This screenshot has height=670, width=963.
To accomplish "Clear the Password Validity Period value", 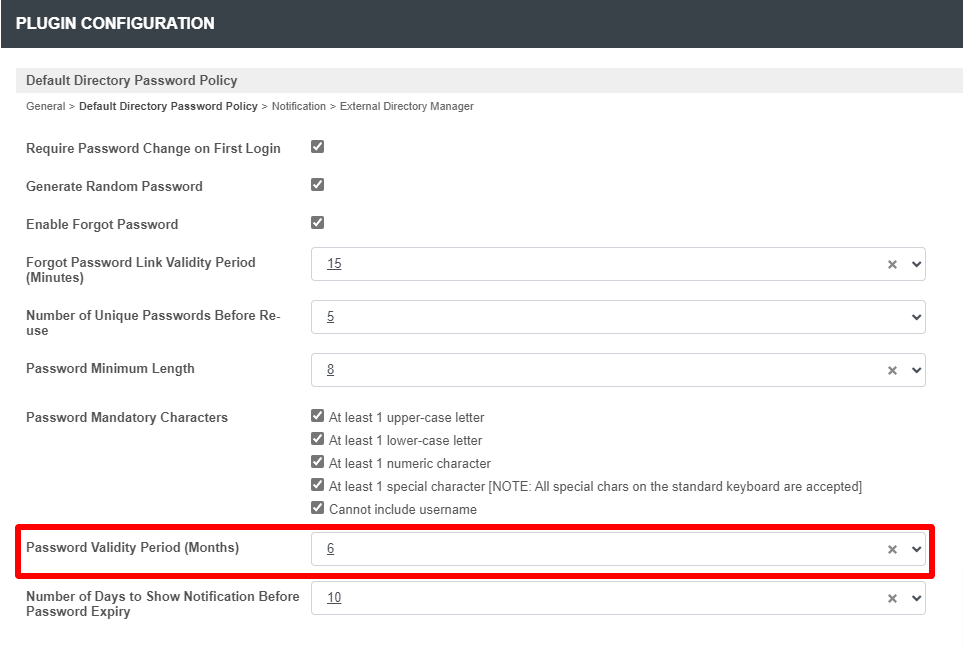I will click(892, 550).
